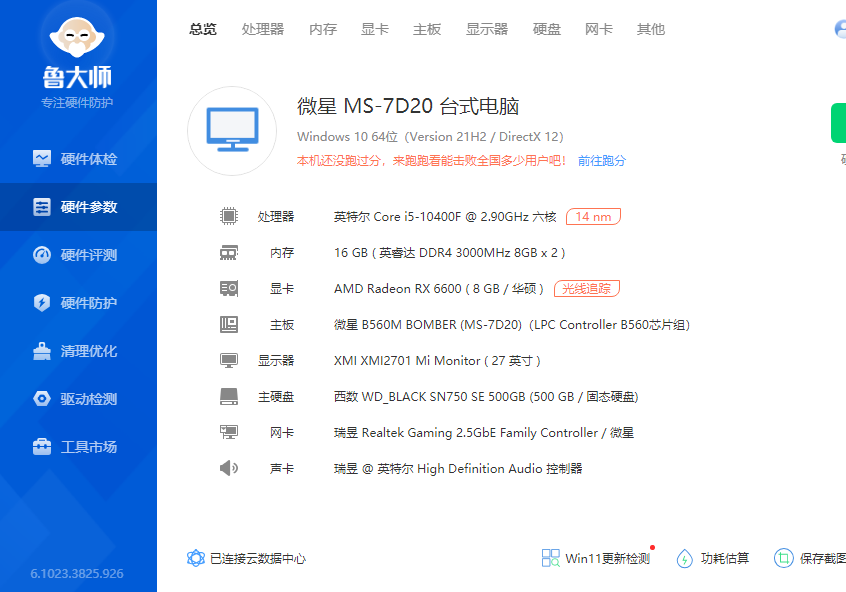Click the Win11更新检测 windows icon
Screen dimensions: 846x592
[550, 558]
